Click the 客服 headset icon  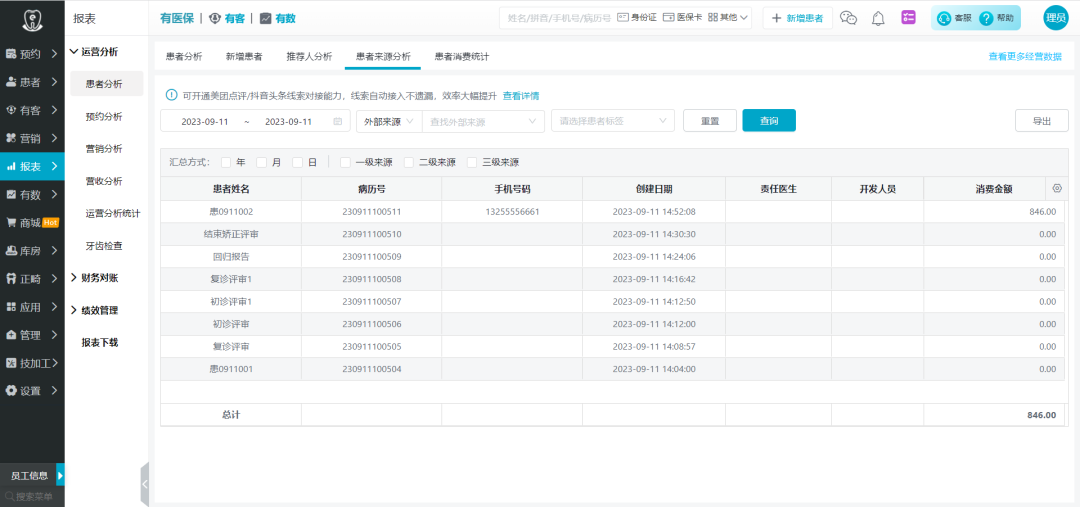[x=944, y=19]
